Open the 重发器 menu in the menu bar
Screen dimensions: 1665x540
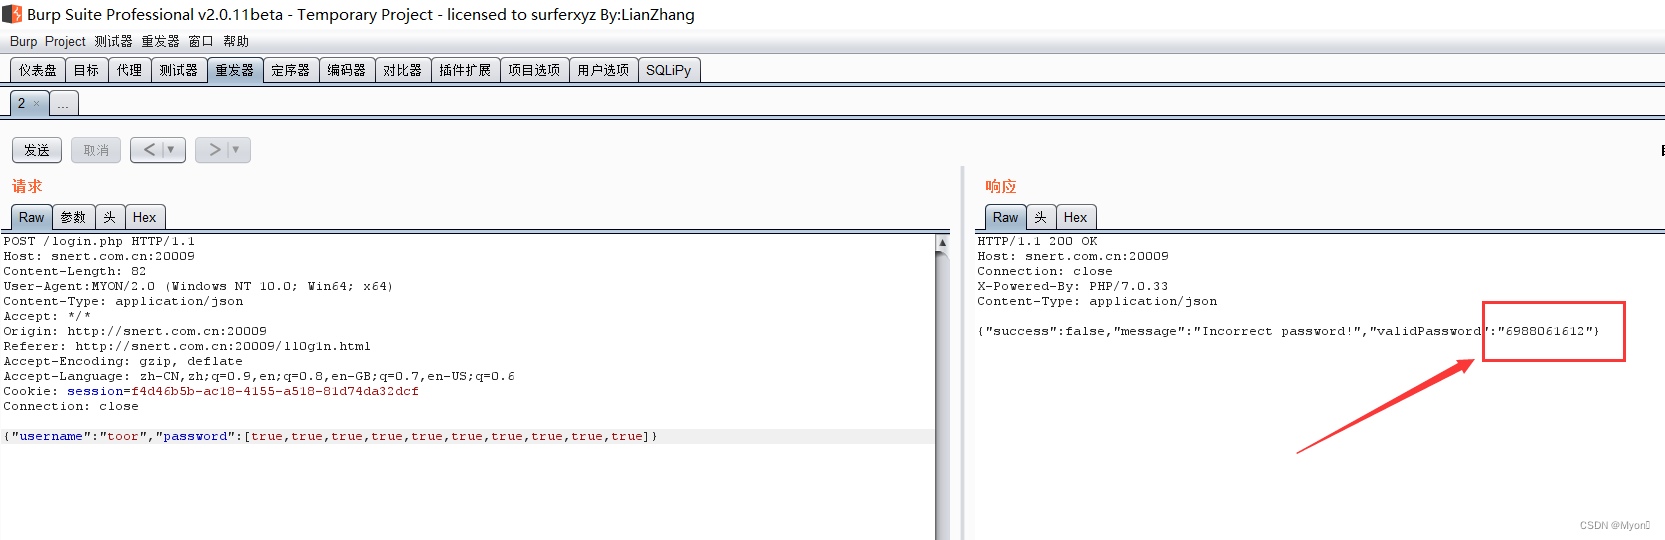pyautogui.click(x=160, y=41)
